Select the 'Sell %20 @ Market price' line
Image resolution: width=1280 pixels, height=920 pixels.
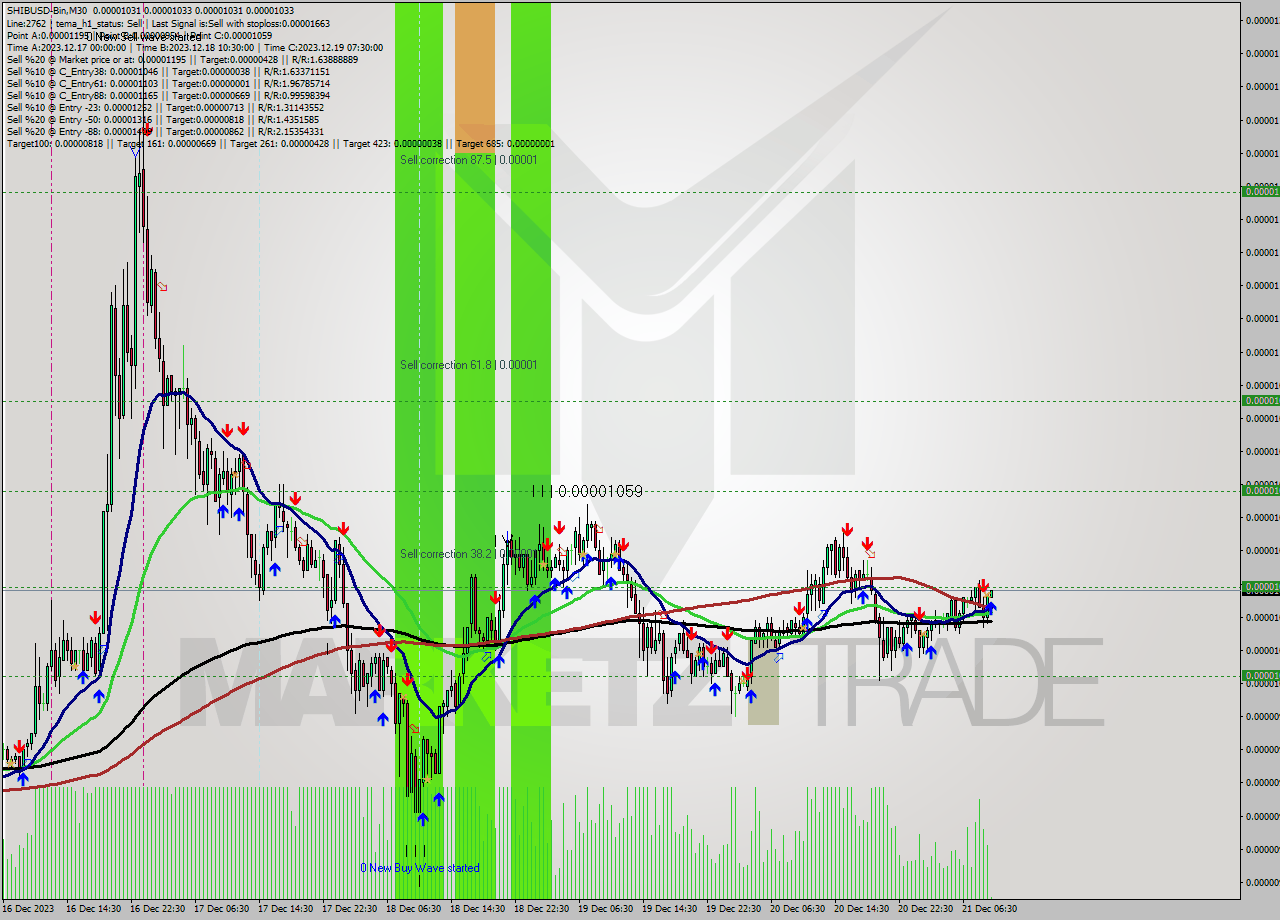click(182, 59)
